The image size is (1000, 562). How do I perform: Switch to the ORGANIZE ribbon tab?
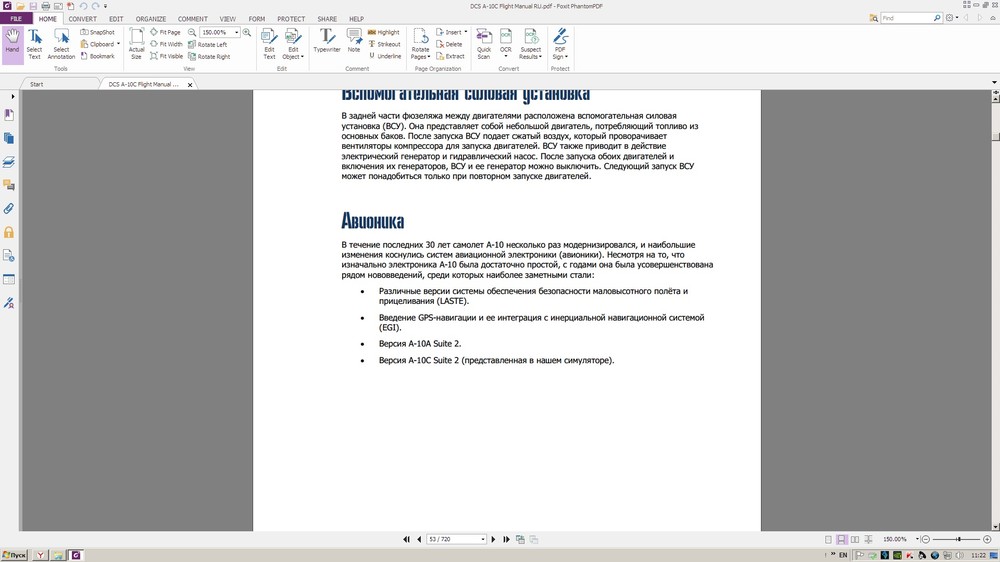[151, 18]
